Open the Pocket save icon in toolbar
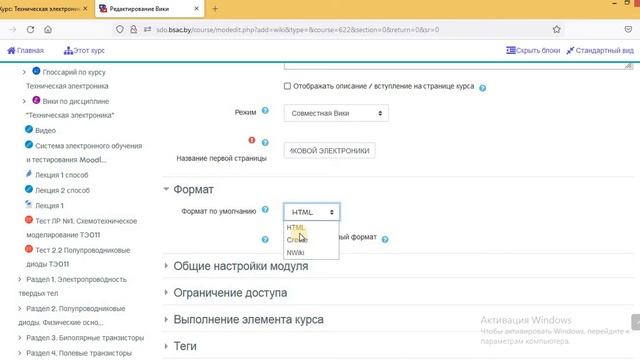 click(x=628, y=29)
